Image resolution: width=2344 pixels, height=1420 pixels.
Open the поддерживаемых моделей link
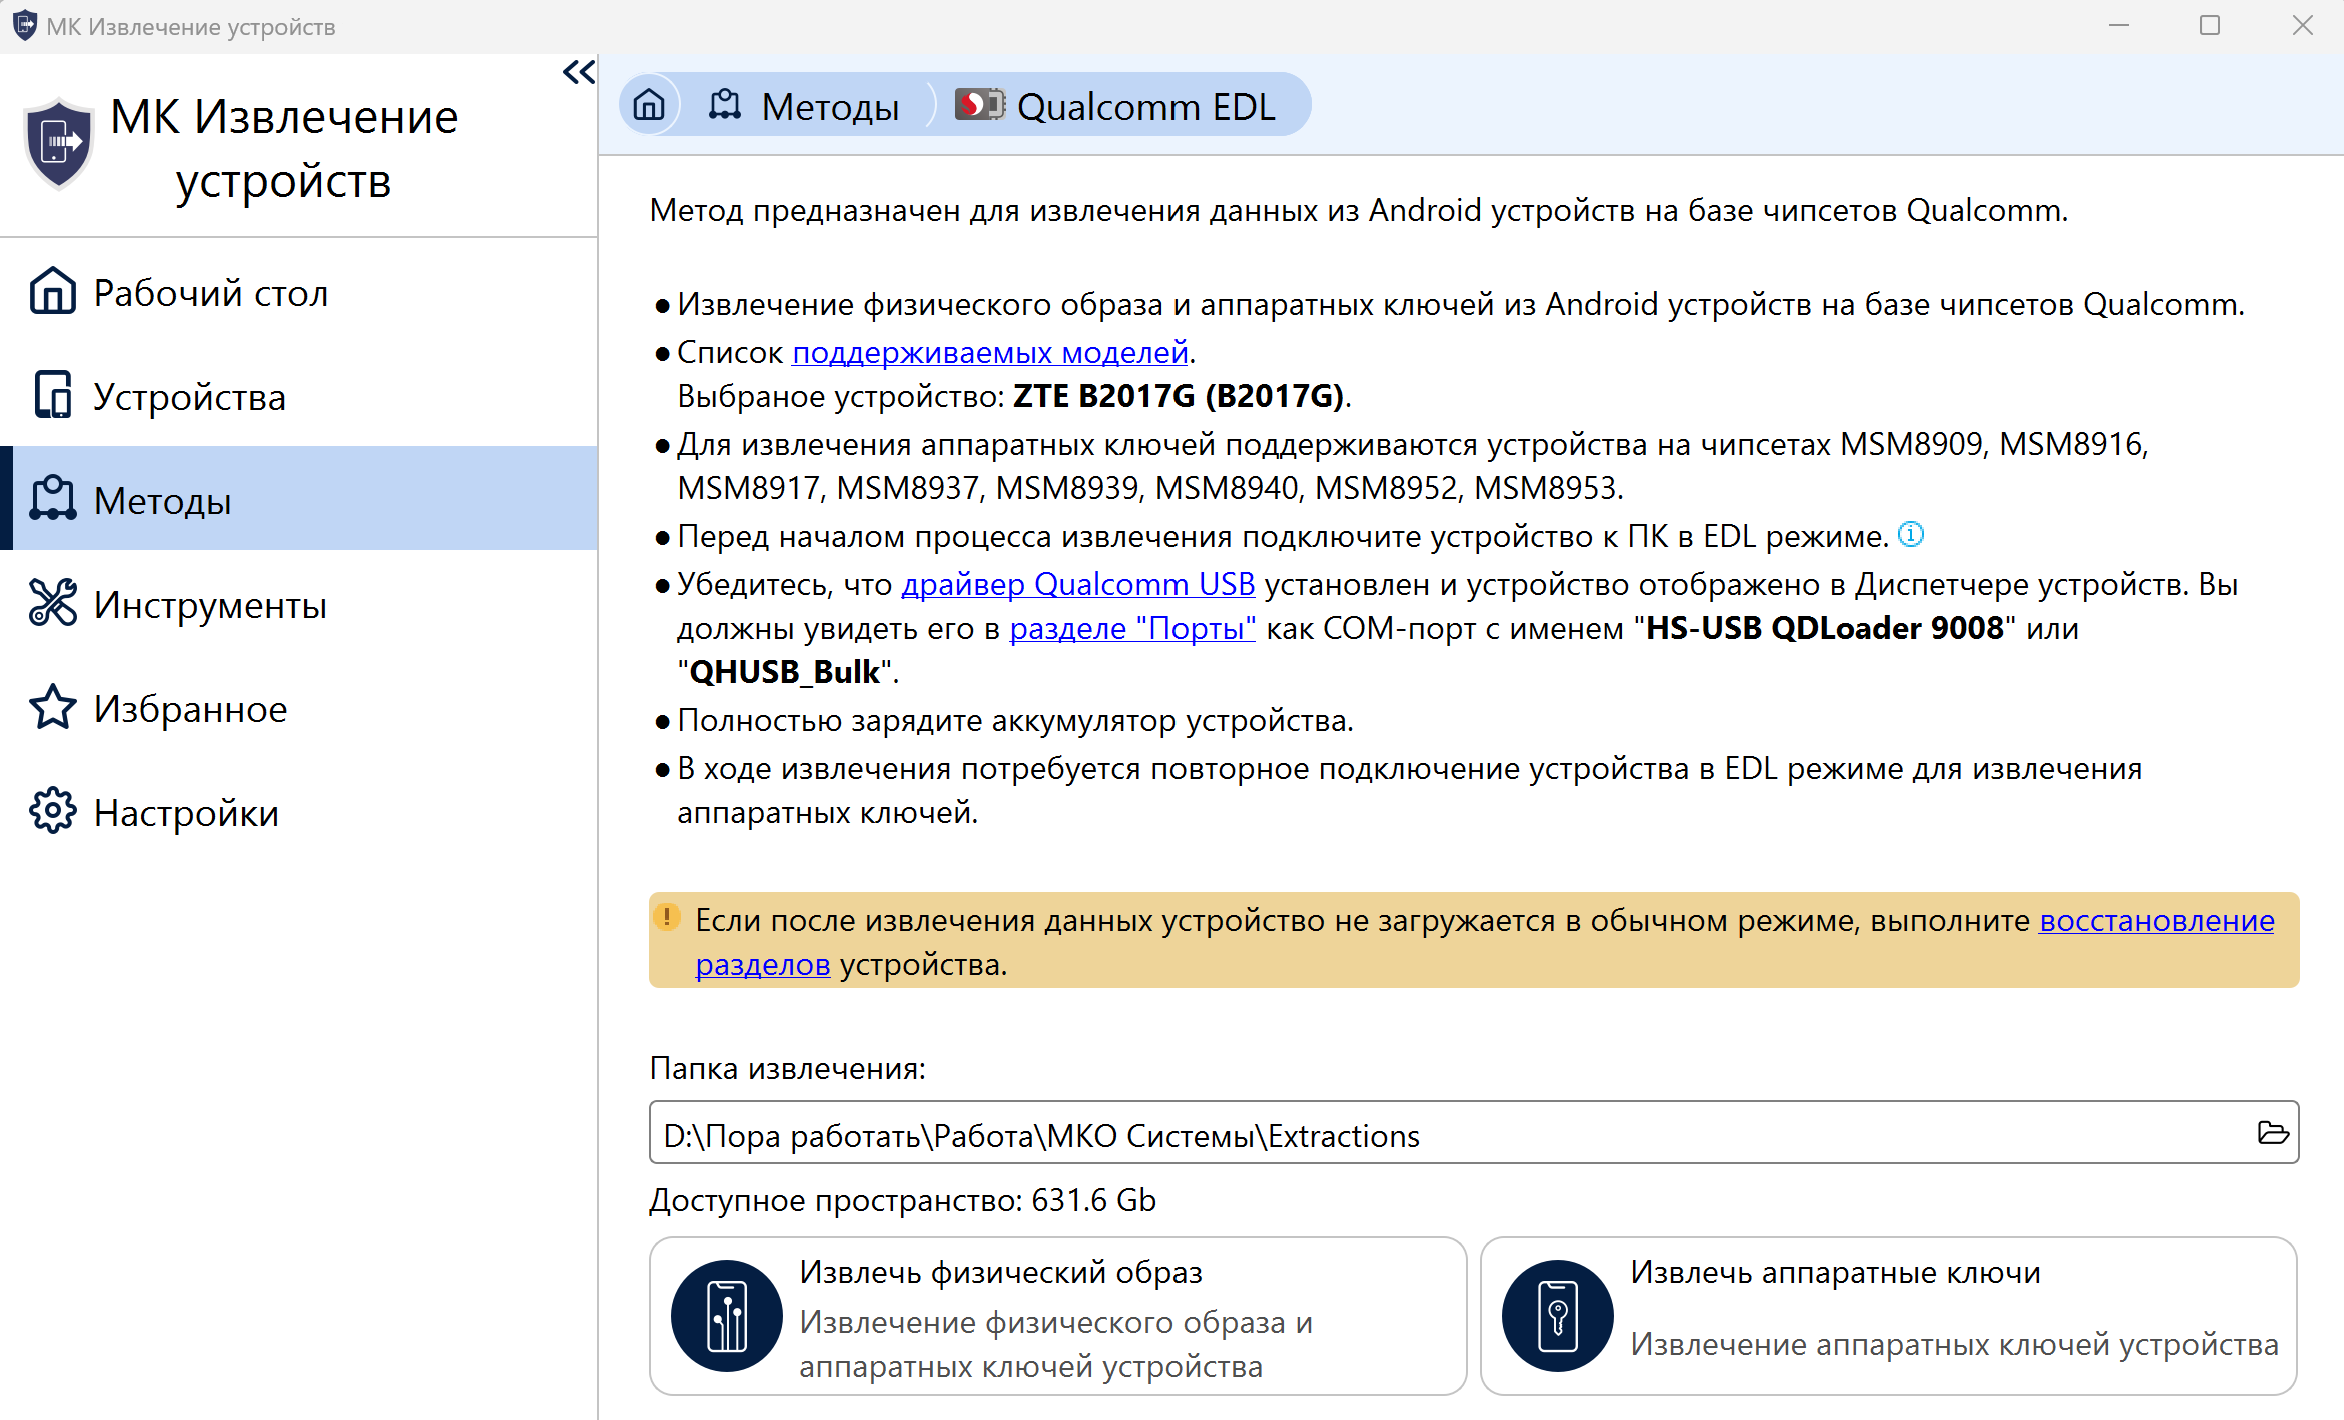click(990, 352)
